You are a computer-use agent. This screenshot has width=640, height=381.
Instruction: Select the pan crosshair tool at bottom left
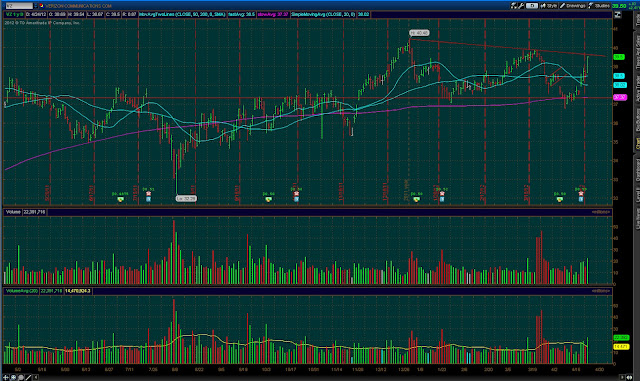click(6, 377)
